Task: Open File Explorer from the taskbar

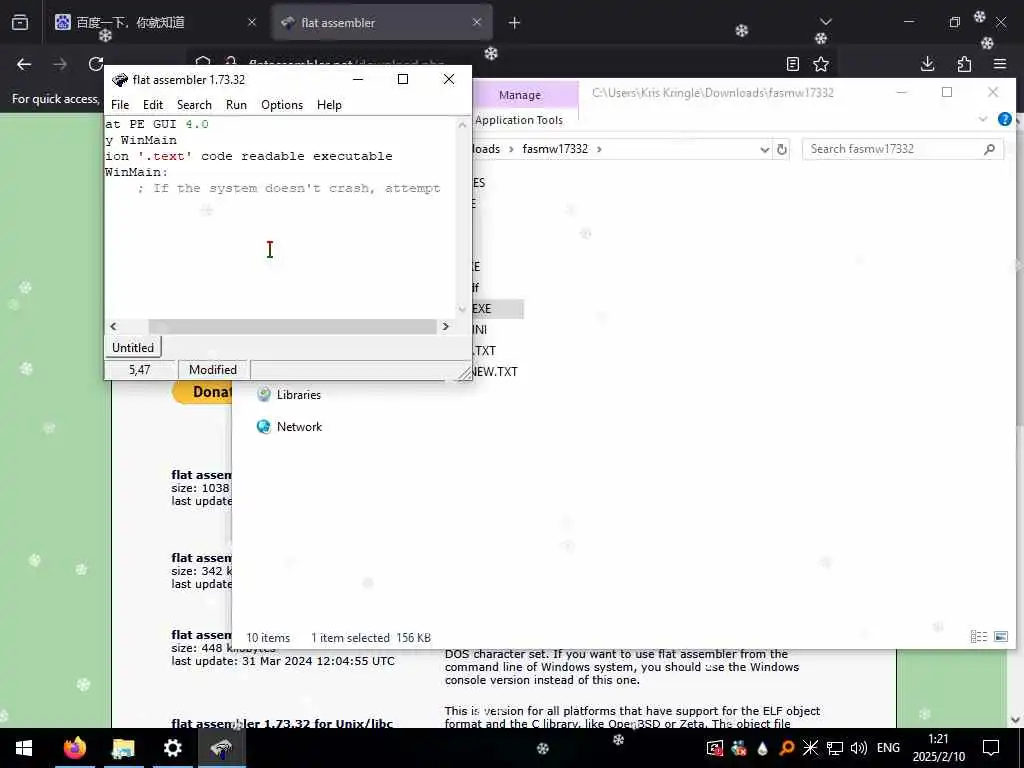Action: coord(123,748)
